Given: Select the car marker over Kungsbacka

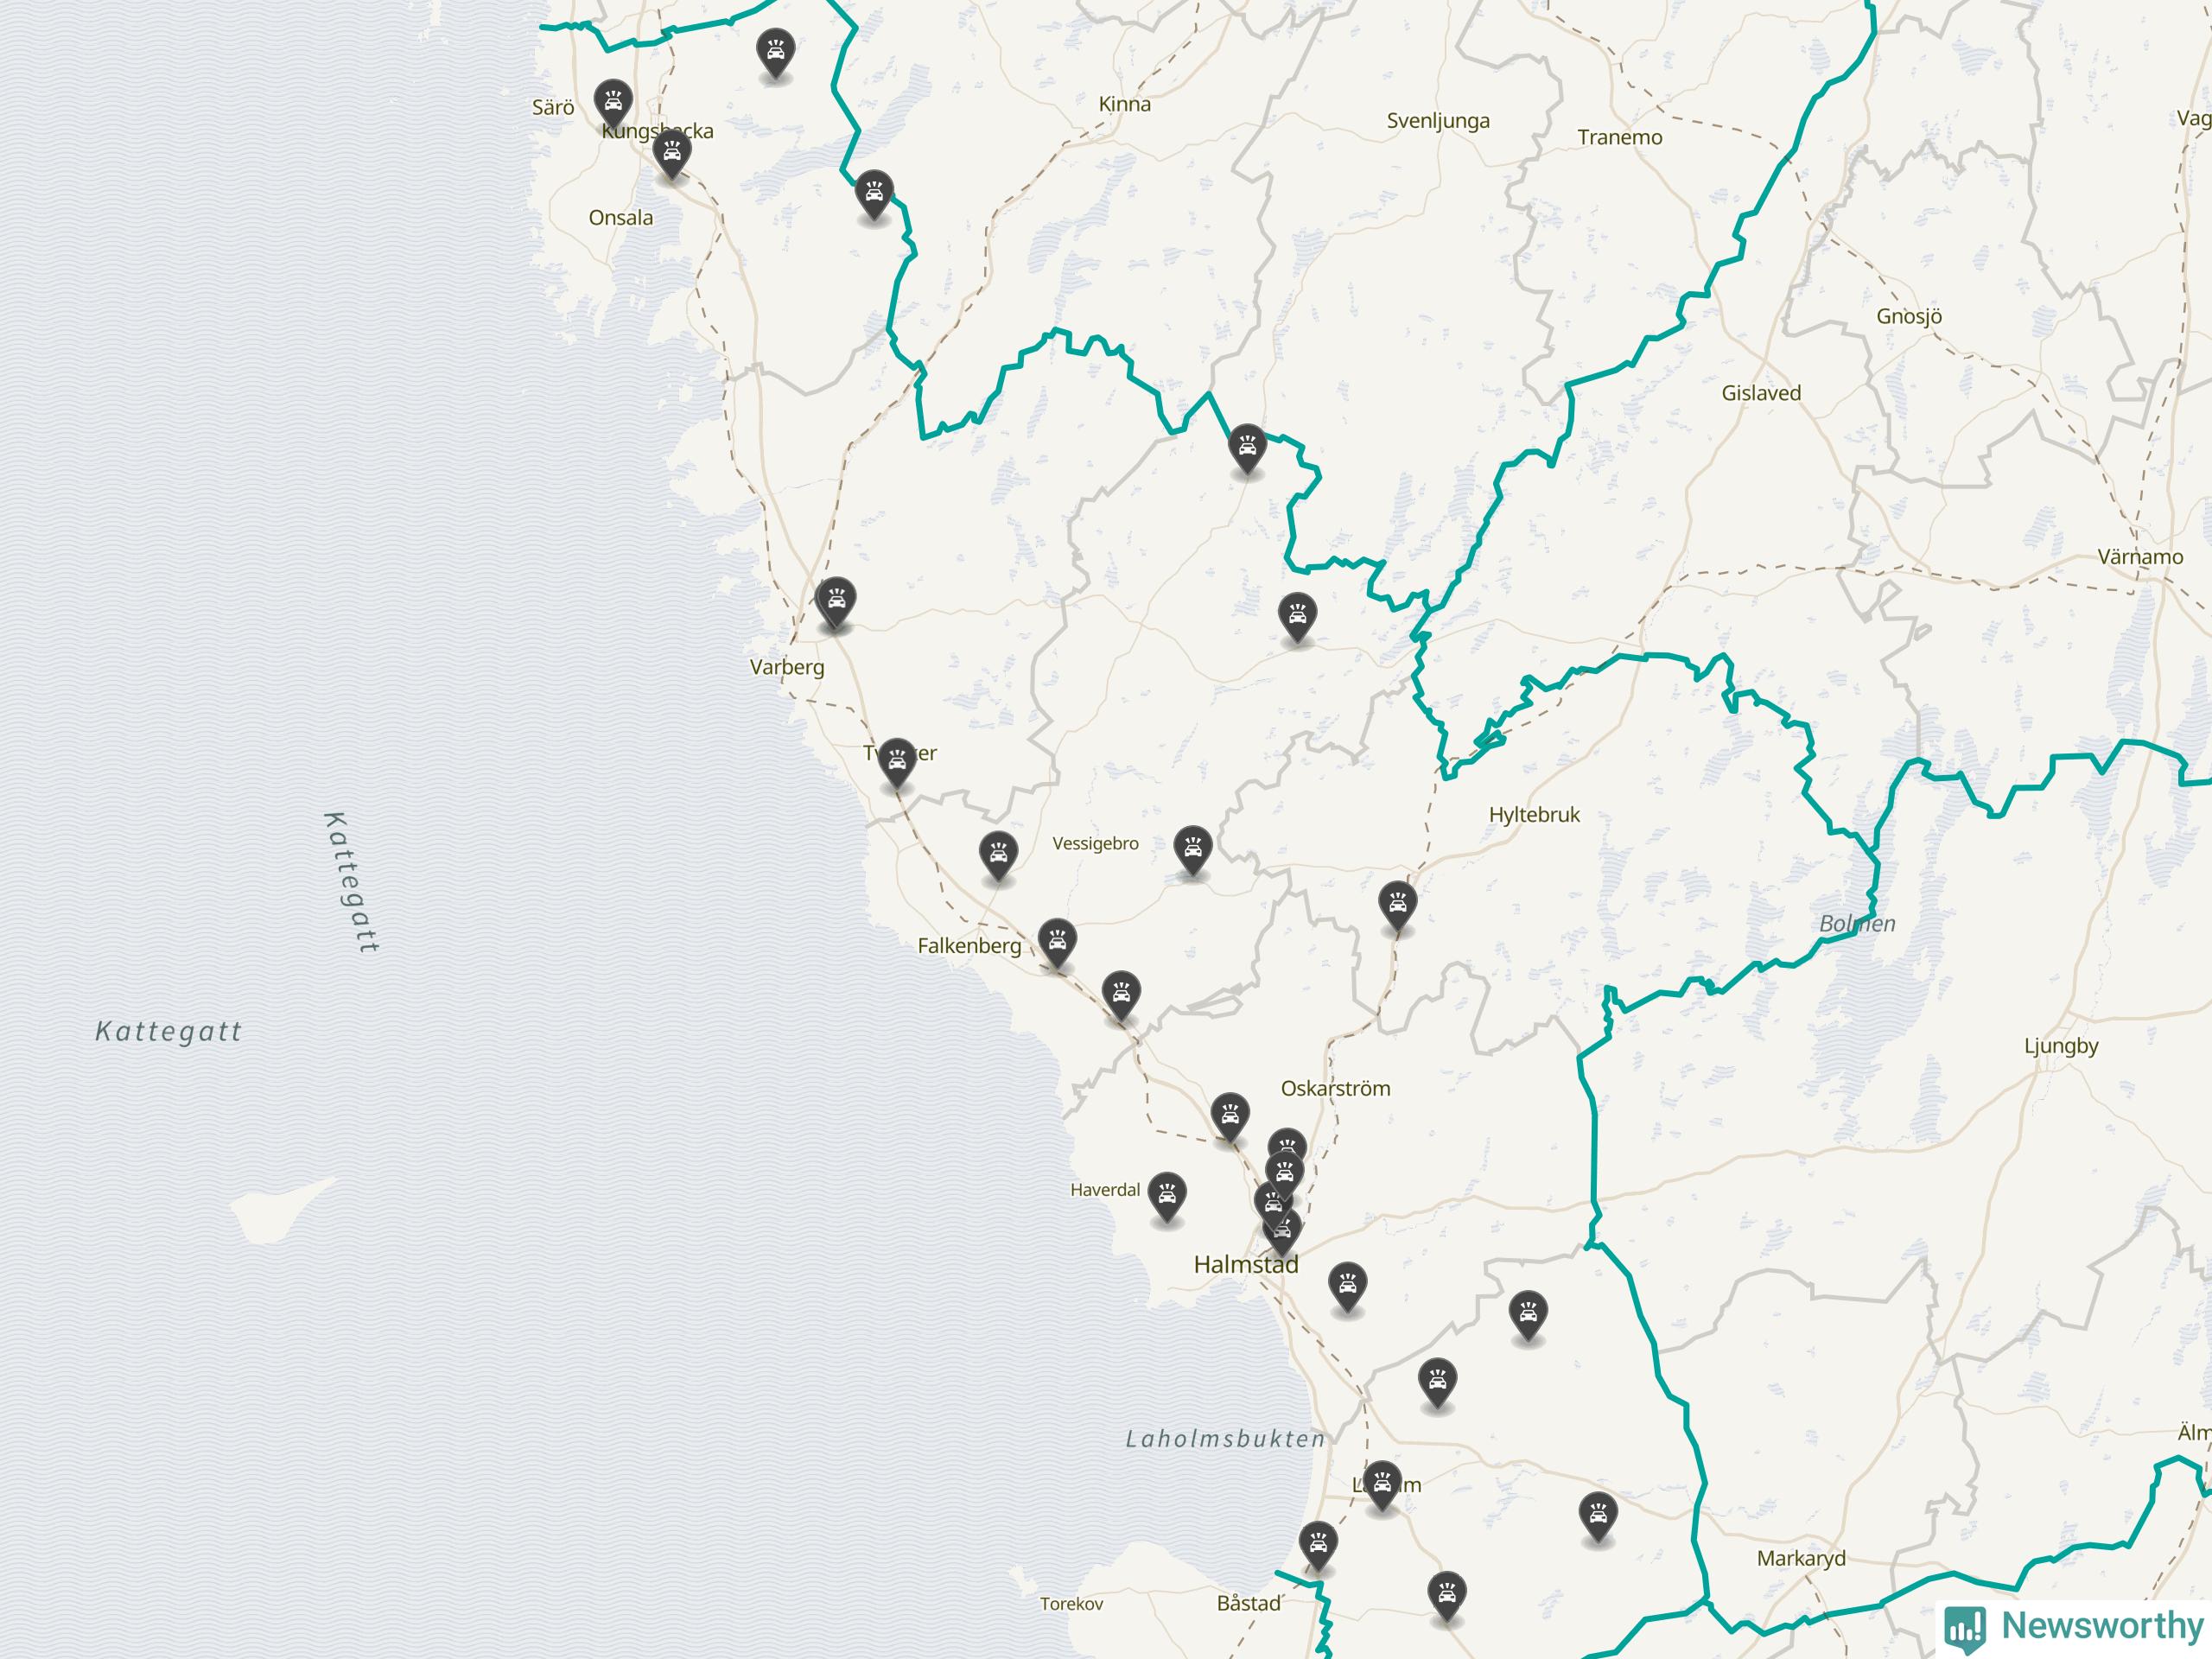Looking at the screenshot, I should point(671,154).
